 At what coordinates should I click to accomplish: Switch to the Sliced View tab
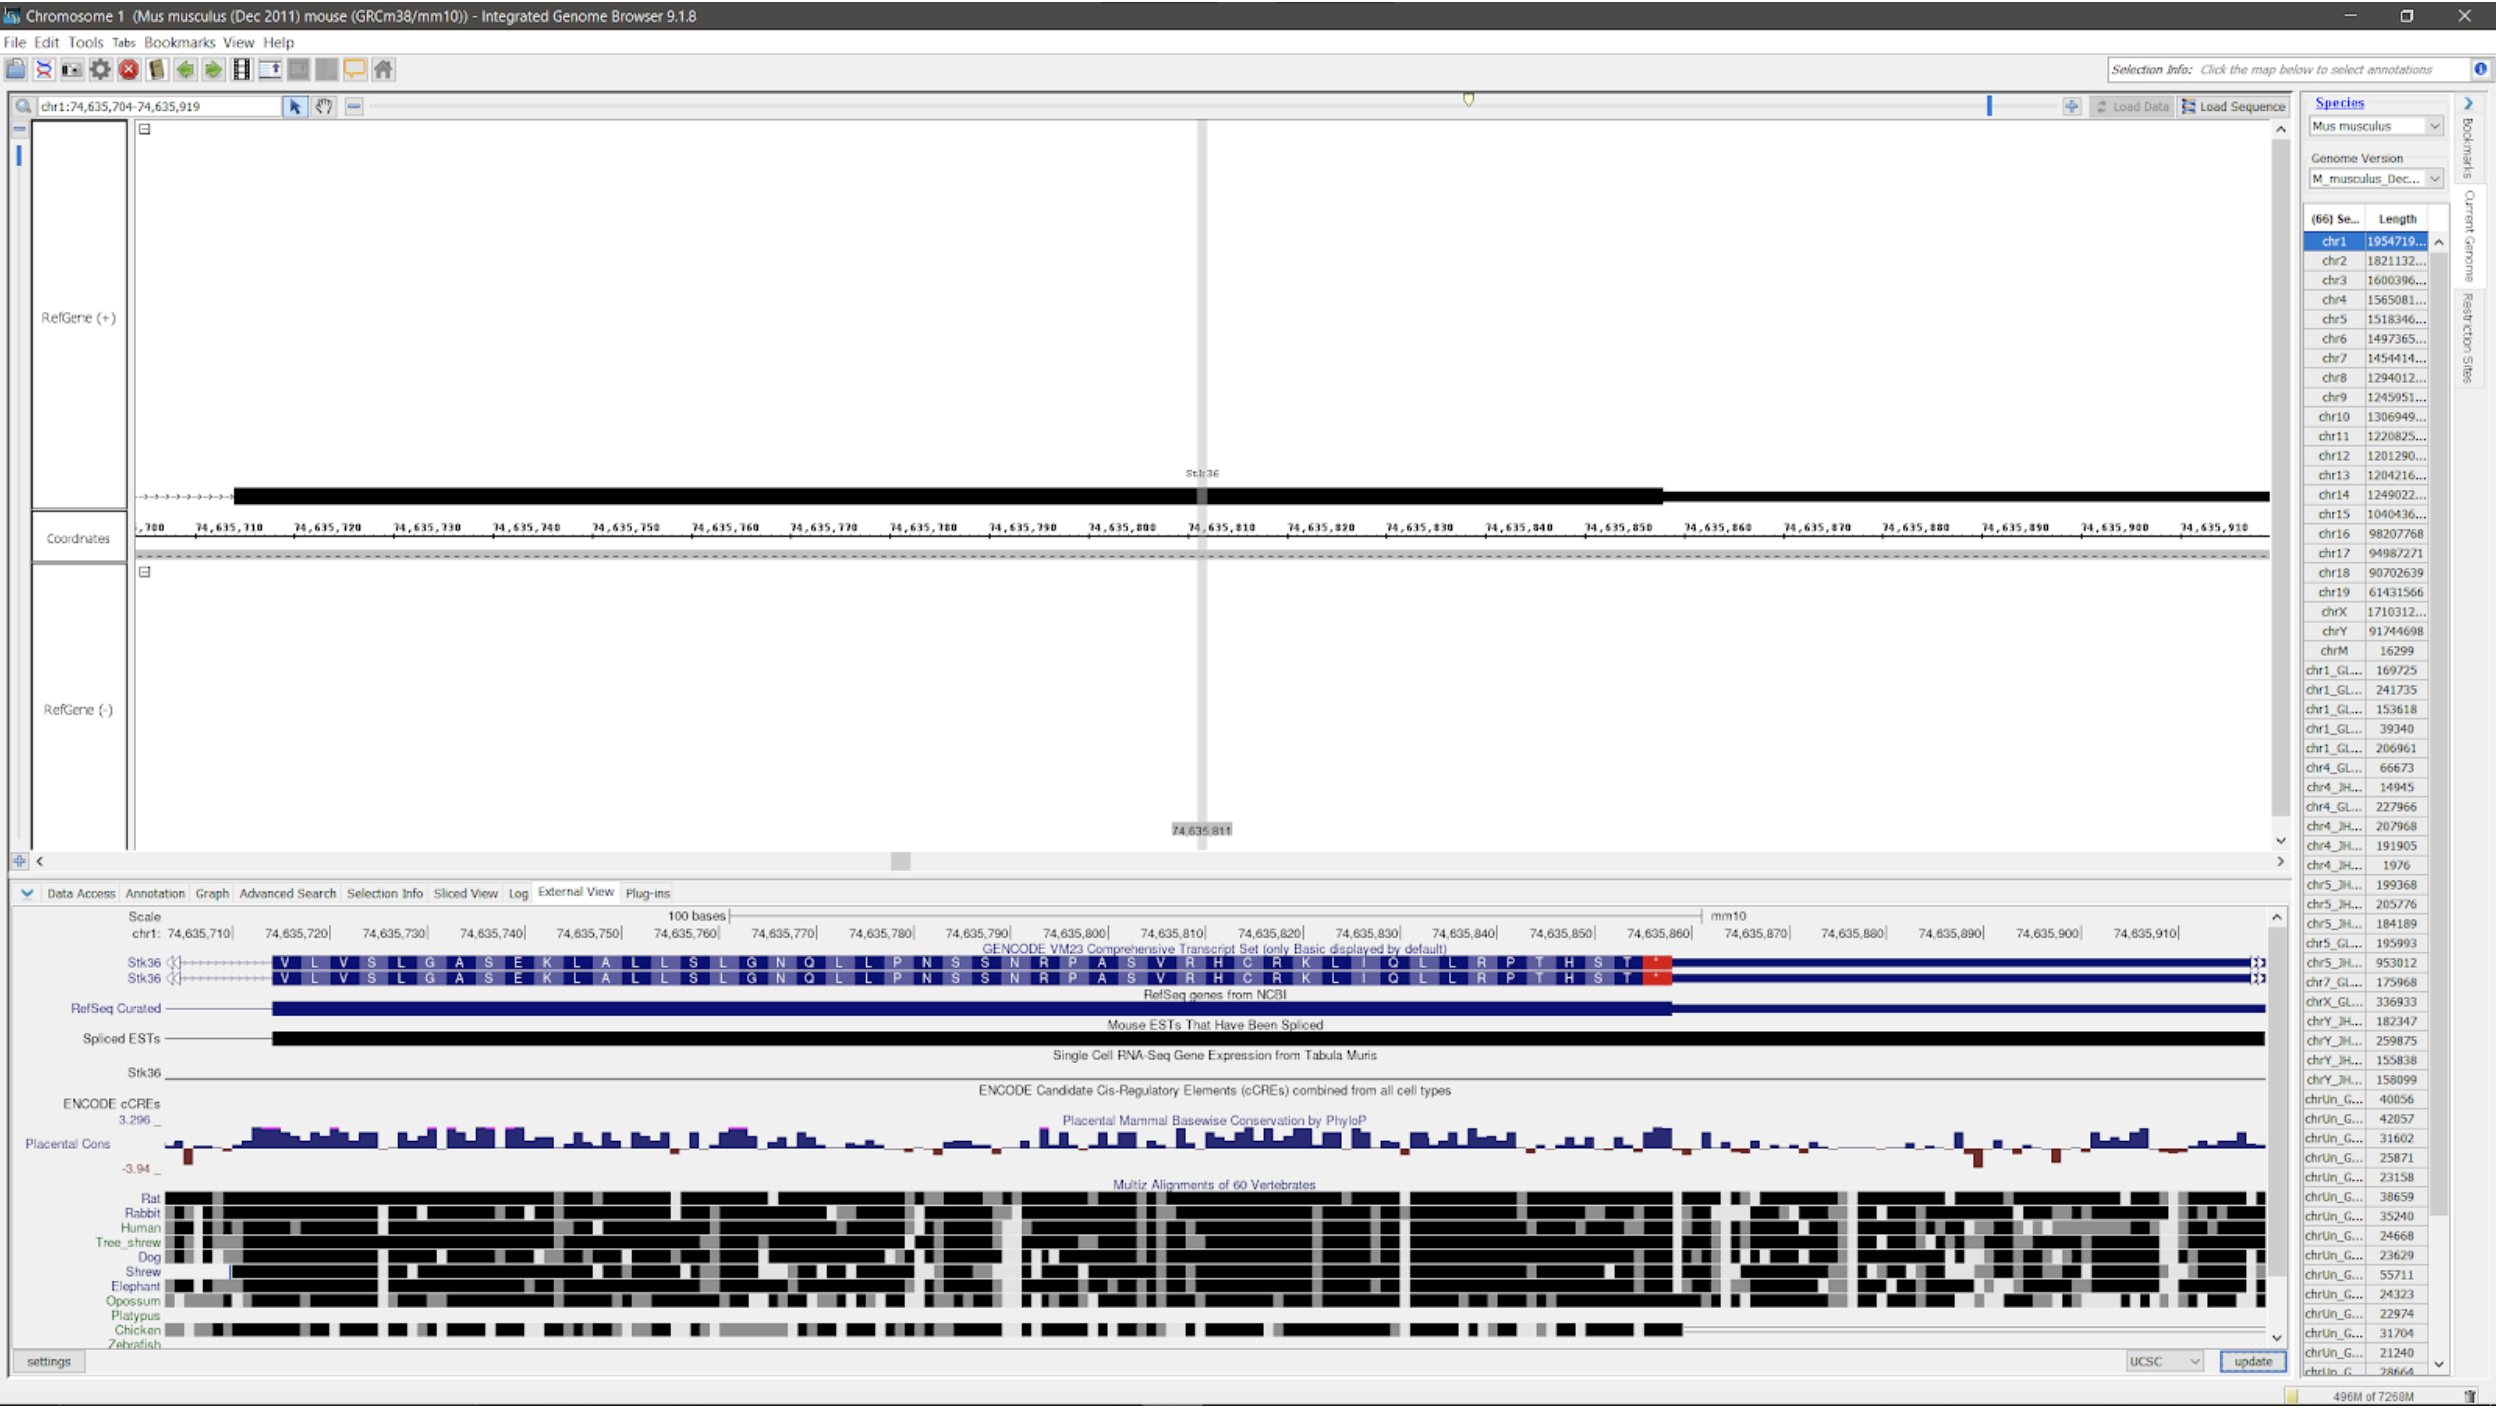coord(465,893)
